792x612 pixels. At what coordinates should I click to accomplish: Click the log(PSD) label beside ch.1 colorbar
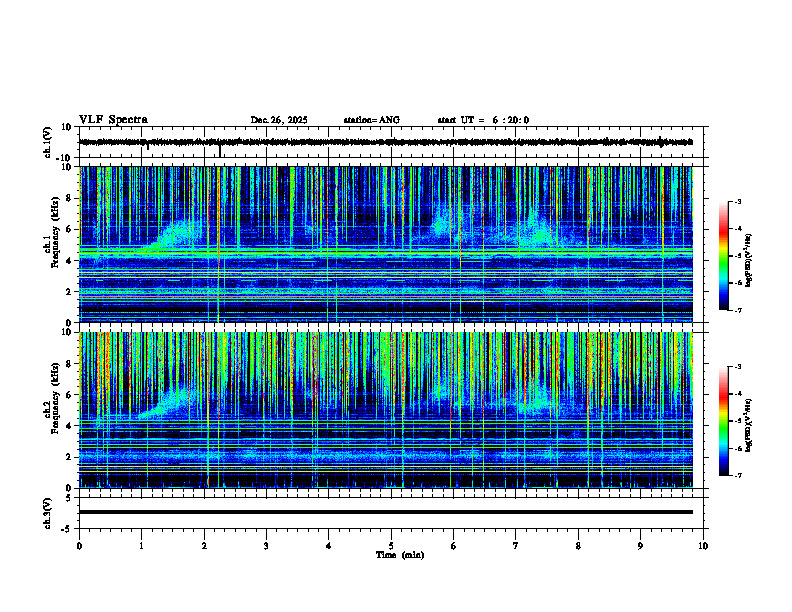coord(749,261)
